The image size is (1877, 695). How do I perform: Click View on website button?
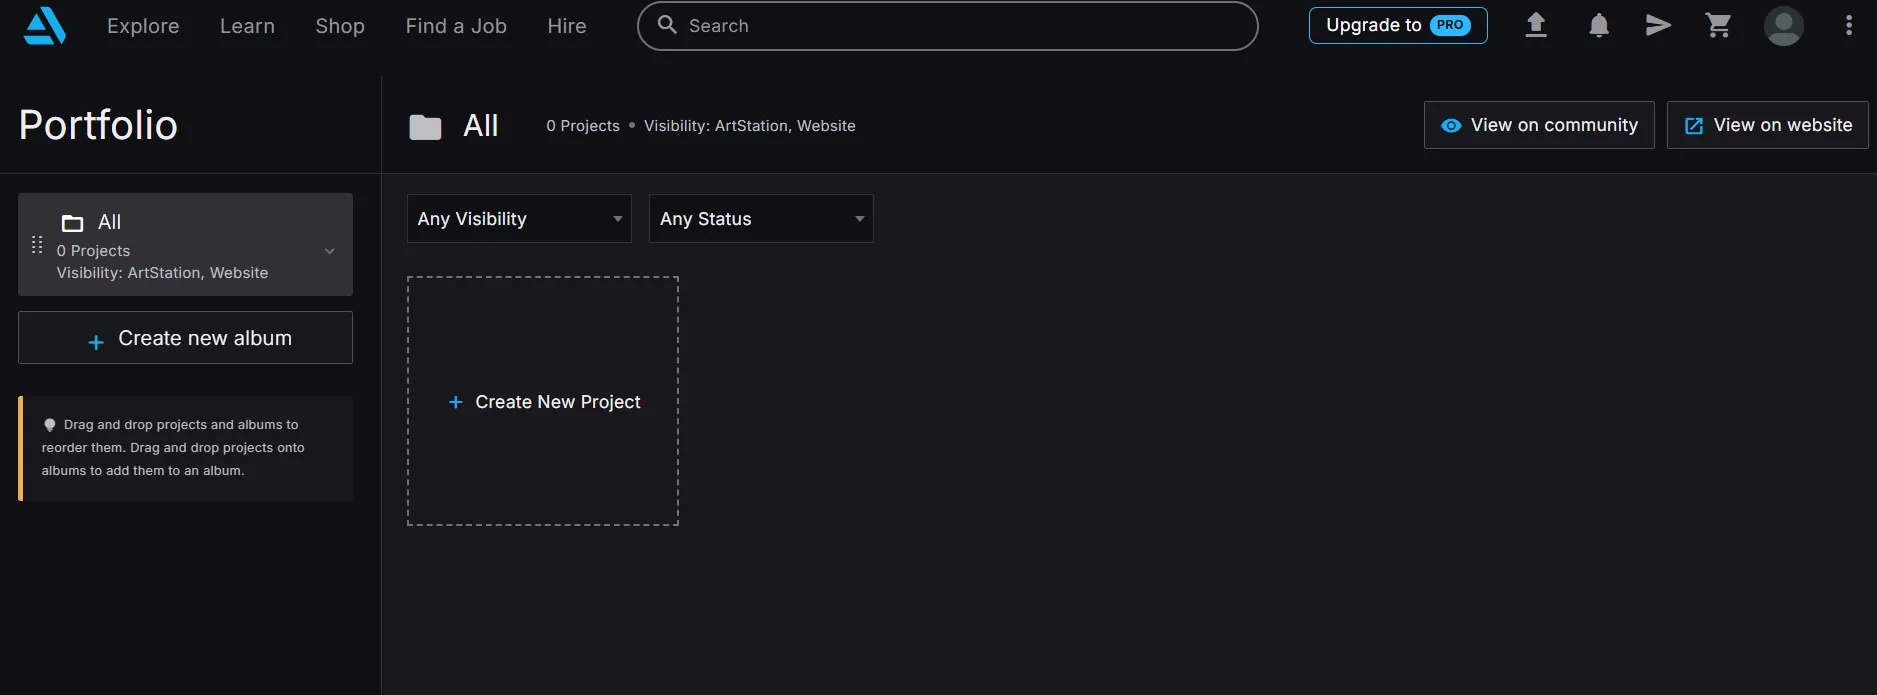[x=1767, y=125]
